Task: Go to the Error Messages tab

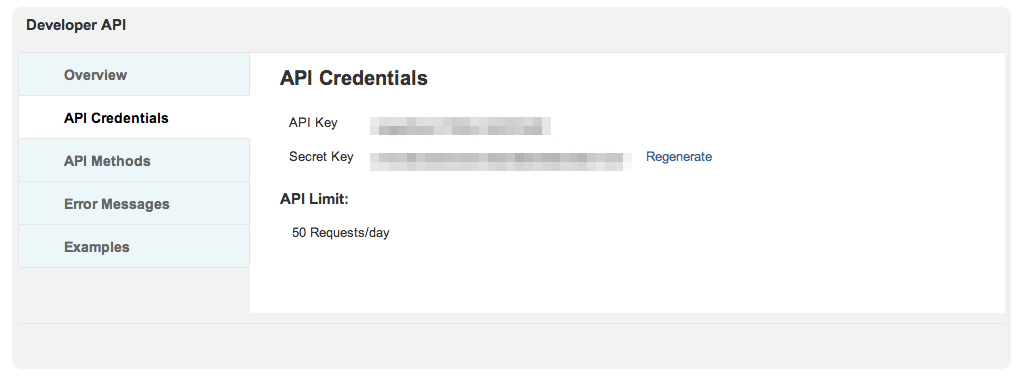Action: [x=134, y=204]
